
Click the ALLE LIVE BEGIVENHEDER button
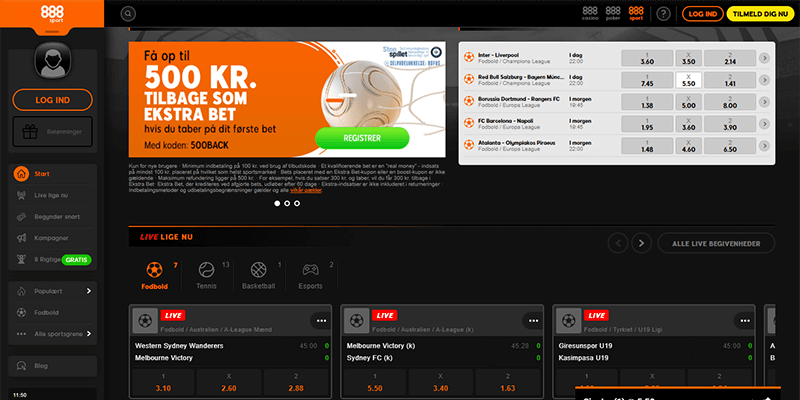point(716,243)
